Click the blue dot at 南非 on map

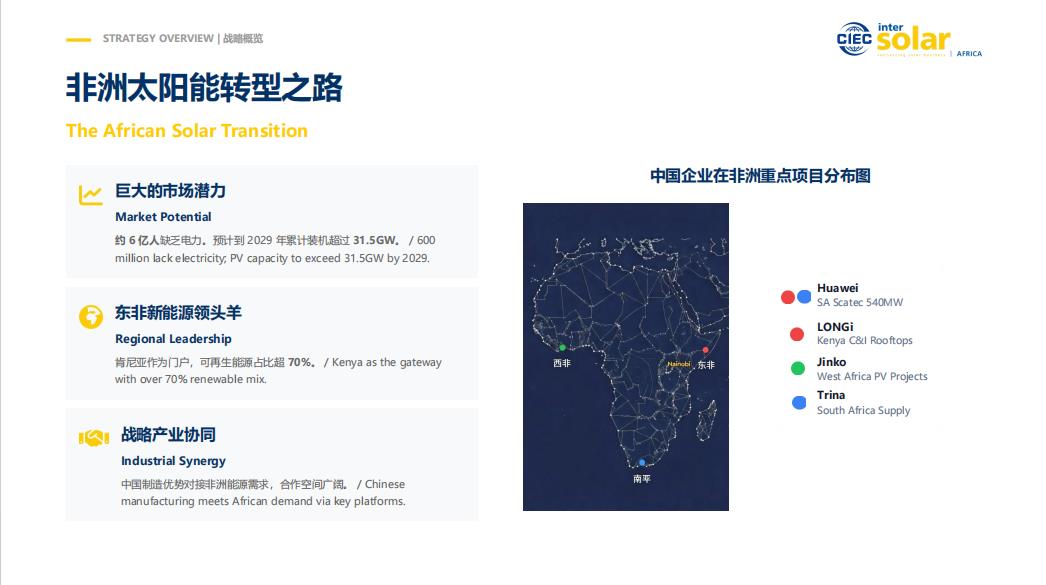(x=642, y=462)
